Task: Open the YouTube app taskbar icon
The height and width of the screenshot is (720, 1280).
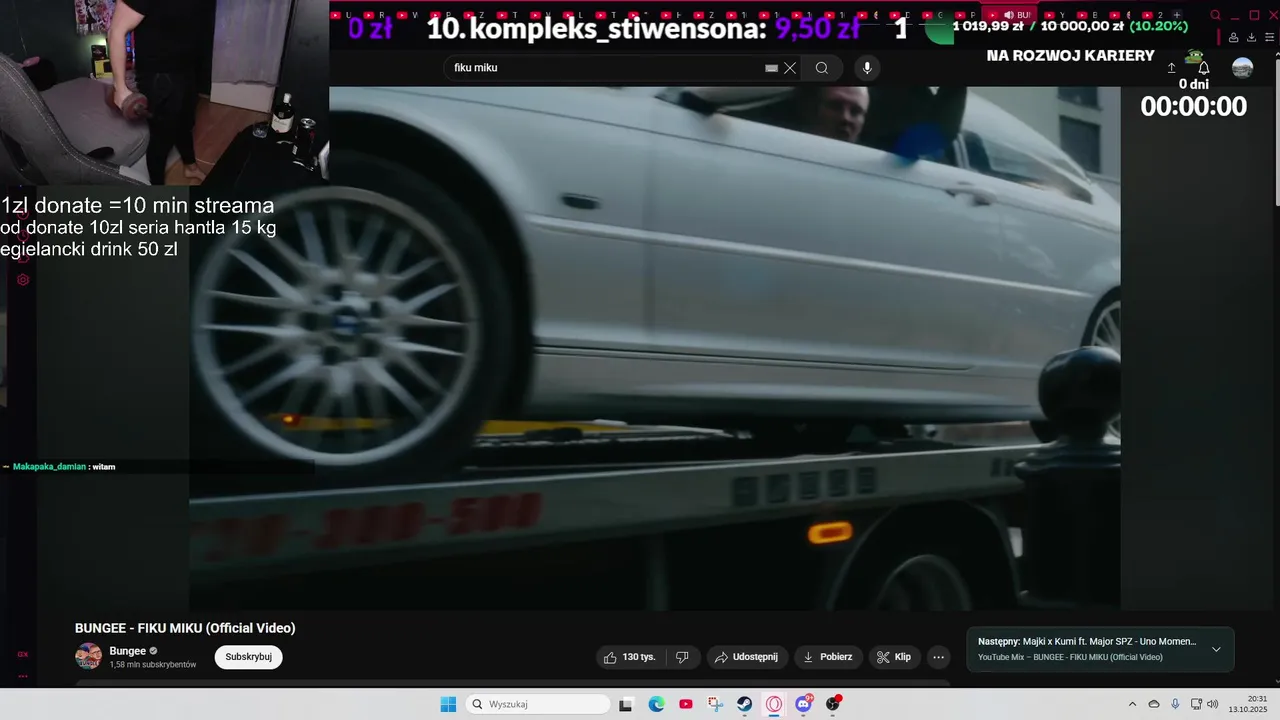Action: (x=686, y=704)
